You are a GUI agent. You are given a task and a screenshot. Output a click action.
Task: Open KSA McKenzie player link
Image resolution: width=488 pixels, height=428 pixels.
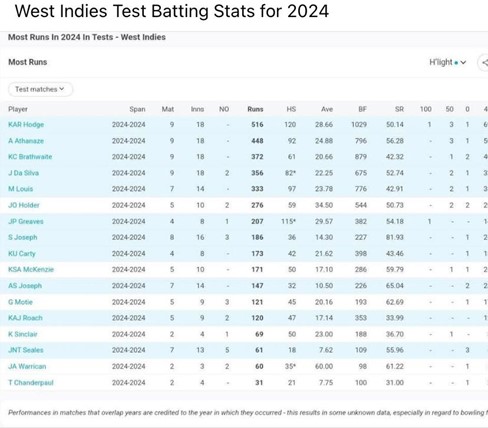pos(31,269)
